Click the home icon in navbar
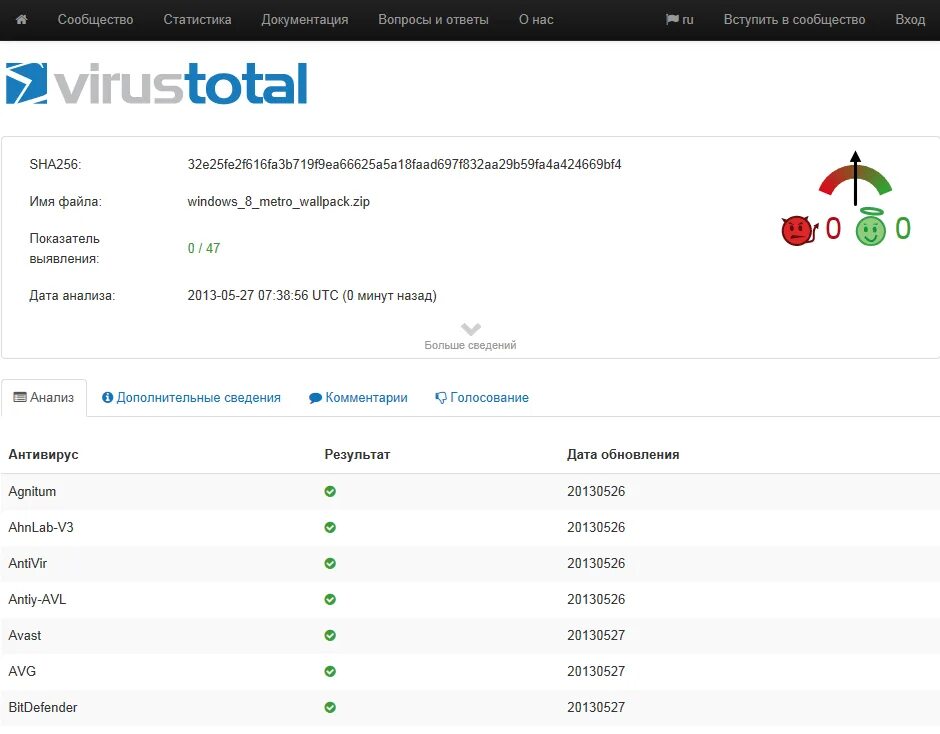940x734 pixels. pos(22,20)
